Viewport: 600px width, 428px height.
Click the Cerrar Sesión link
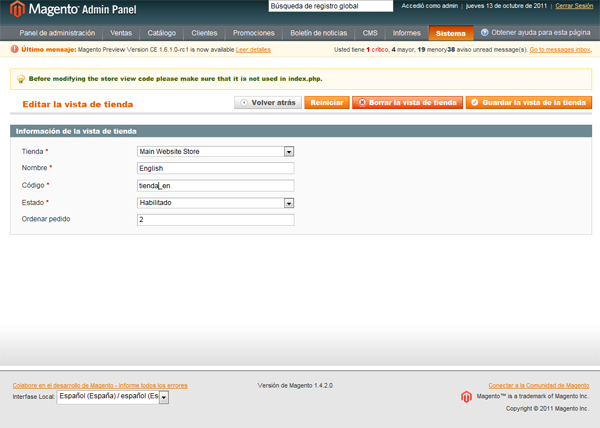tap(574, 6)
